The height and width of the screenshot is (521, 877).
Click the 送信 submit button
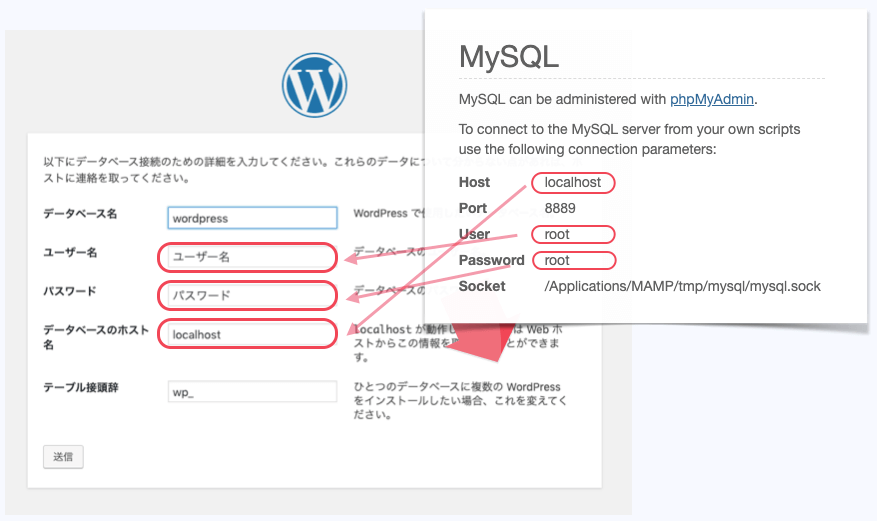point(63,457)
